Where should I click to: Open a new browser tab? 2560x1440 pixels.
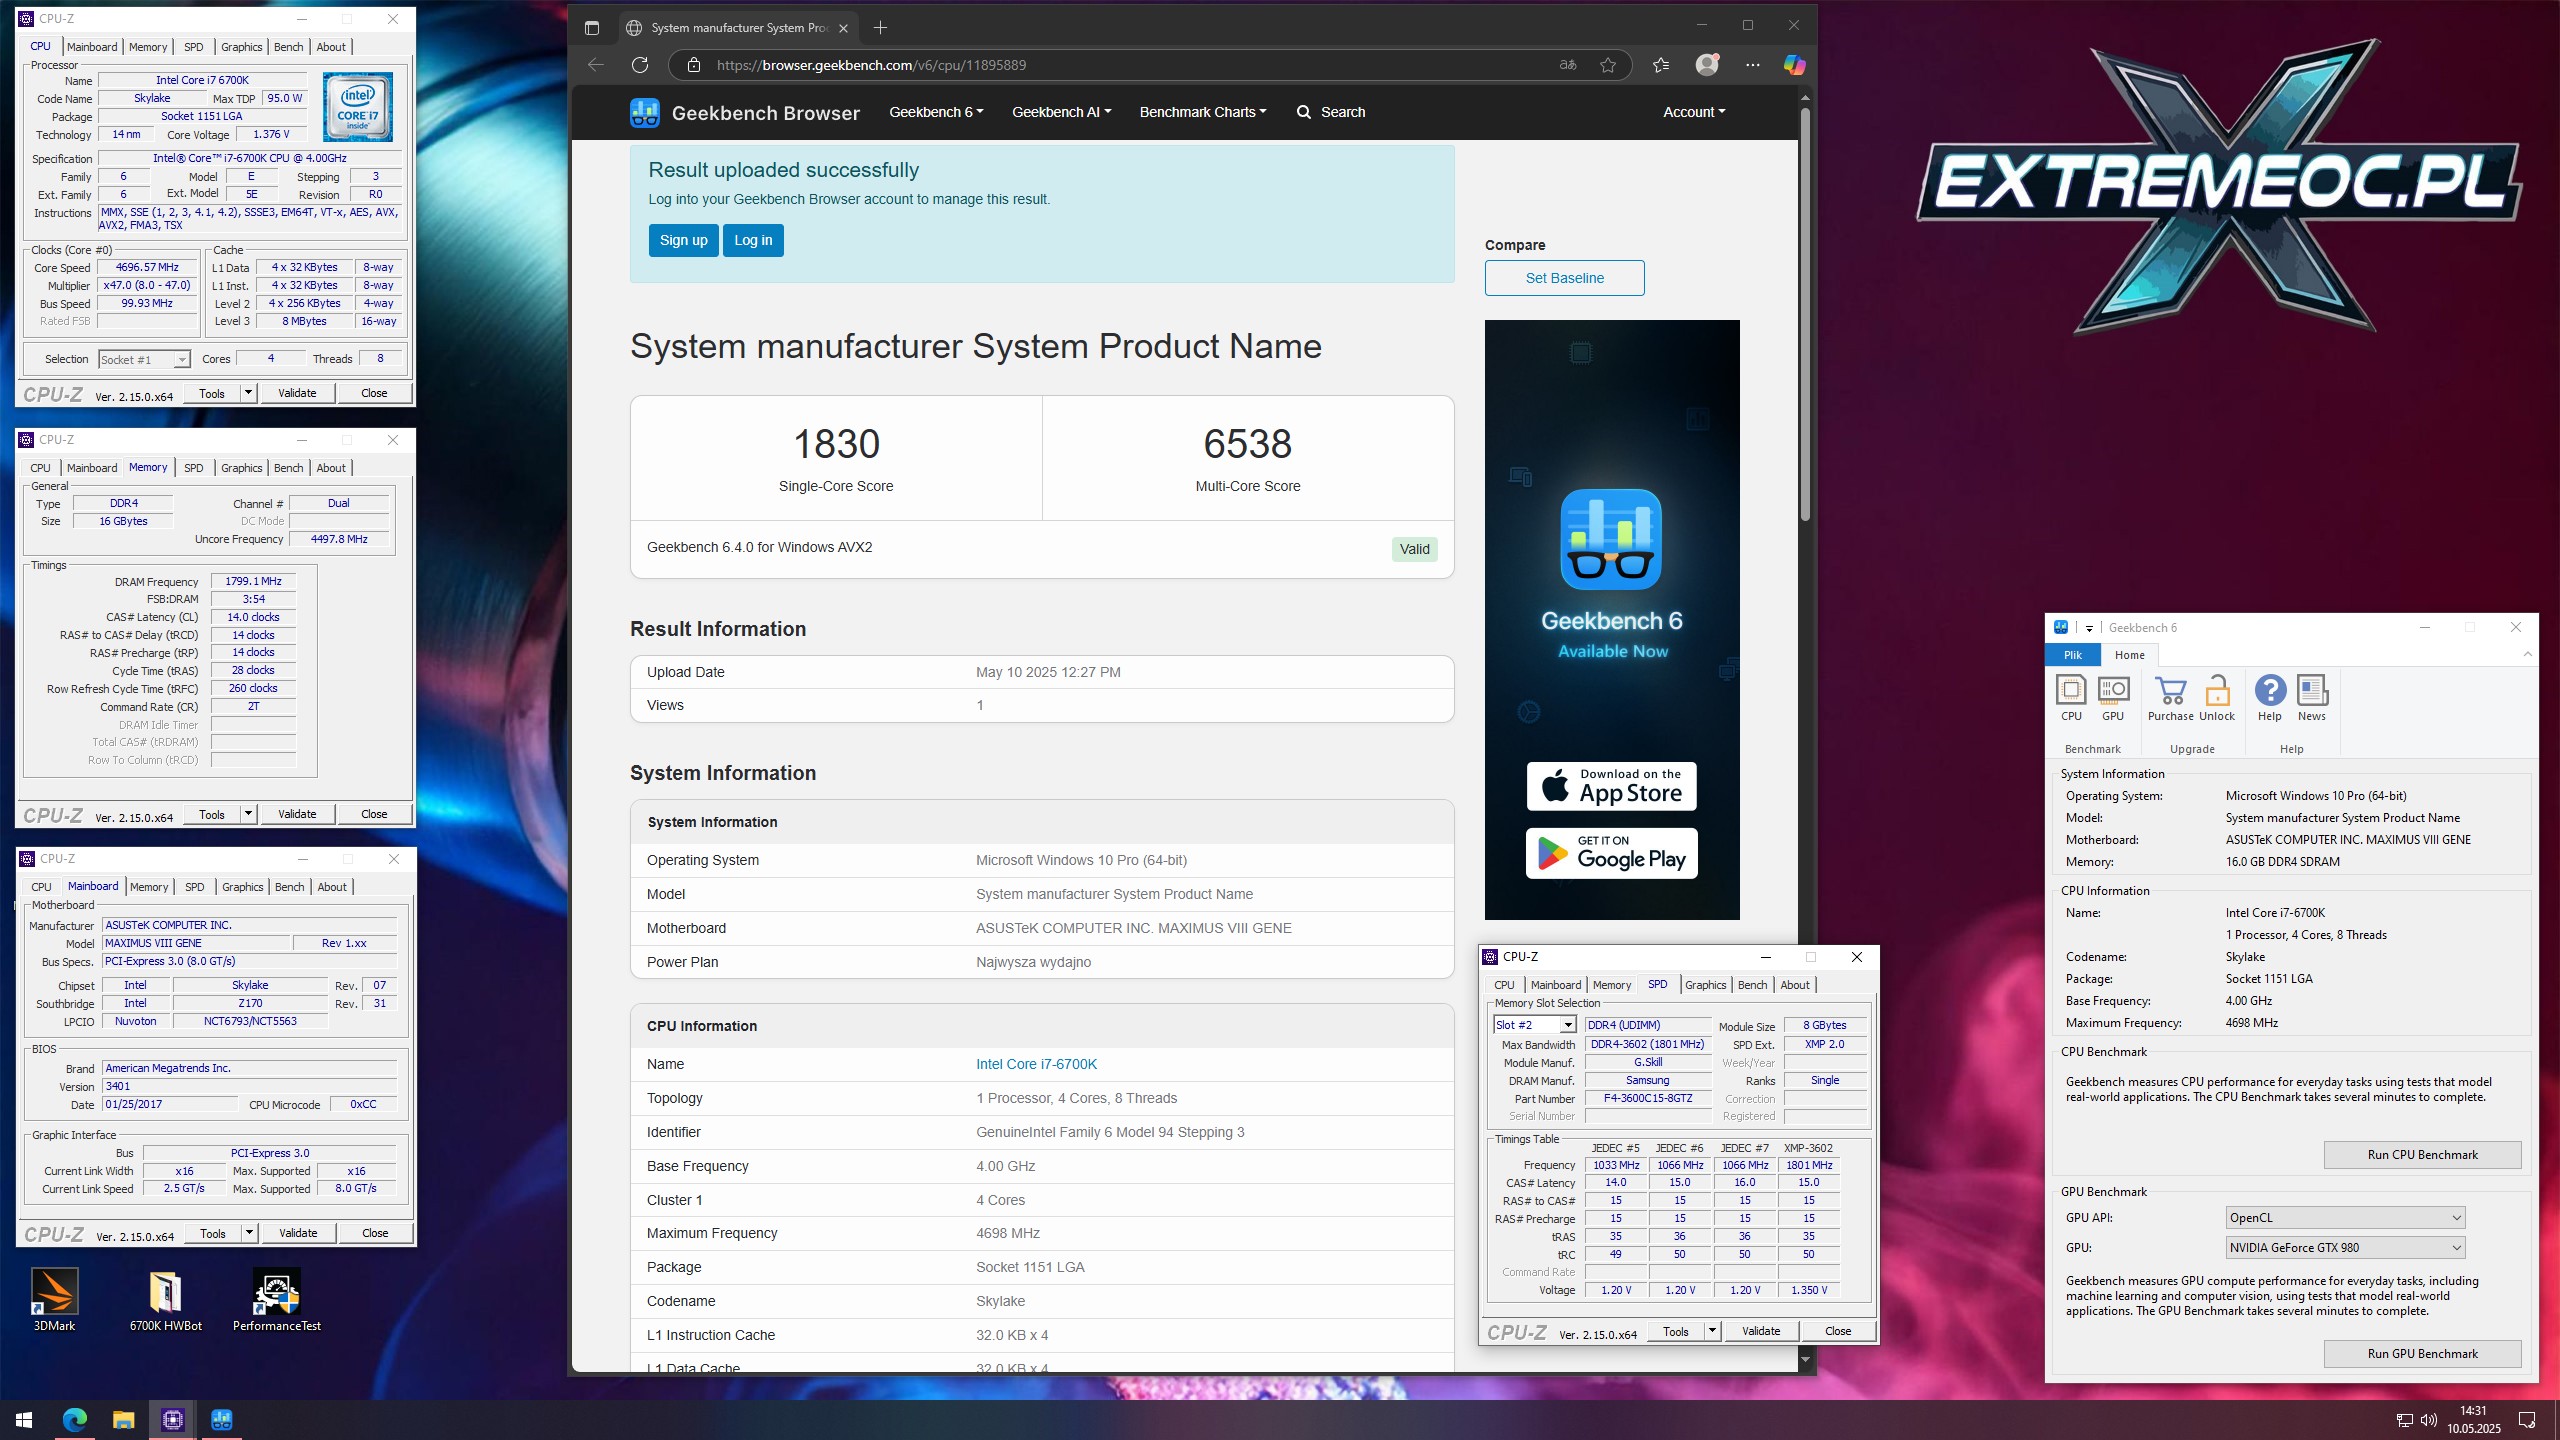click(x=880, y=28)
